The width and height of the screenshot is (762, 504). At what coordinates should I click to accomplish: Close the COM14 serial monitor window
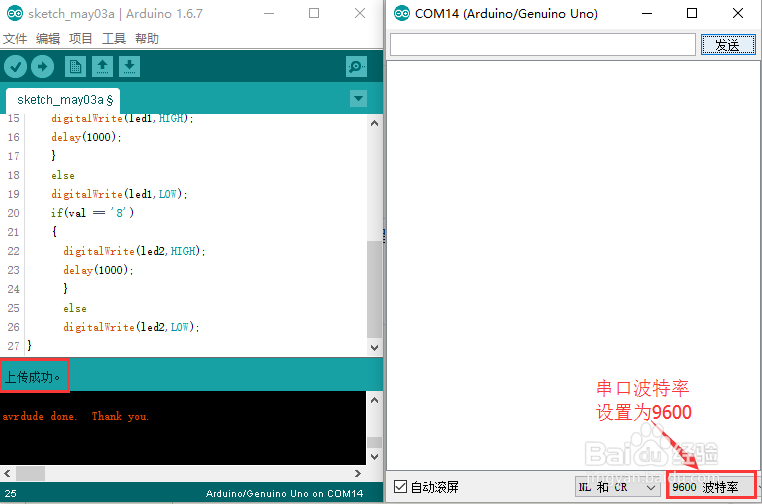738,14
